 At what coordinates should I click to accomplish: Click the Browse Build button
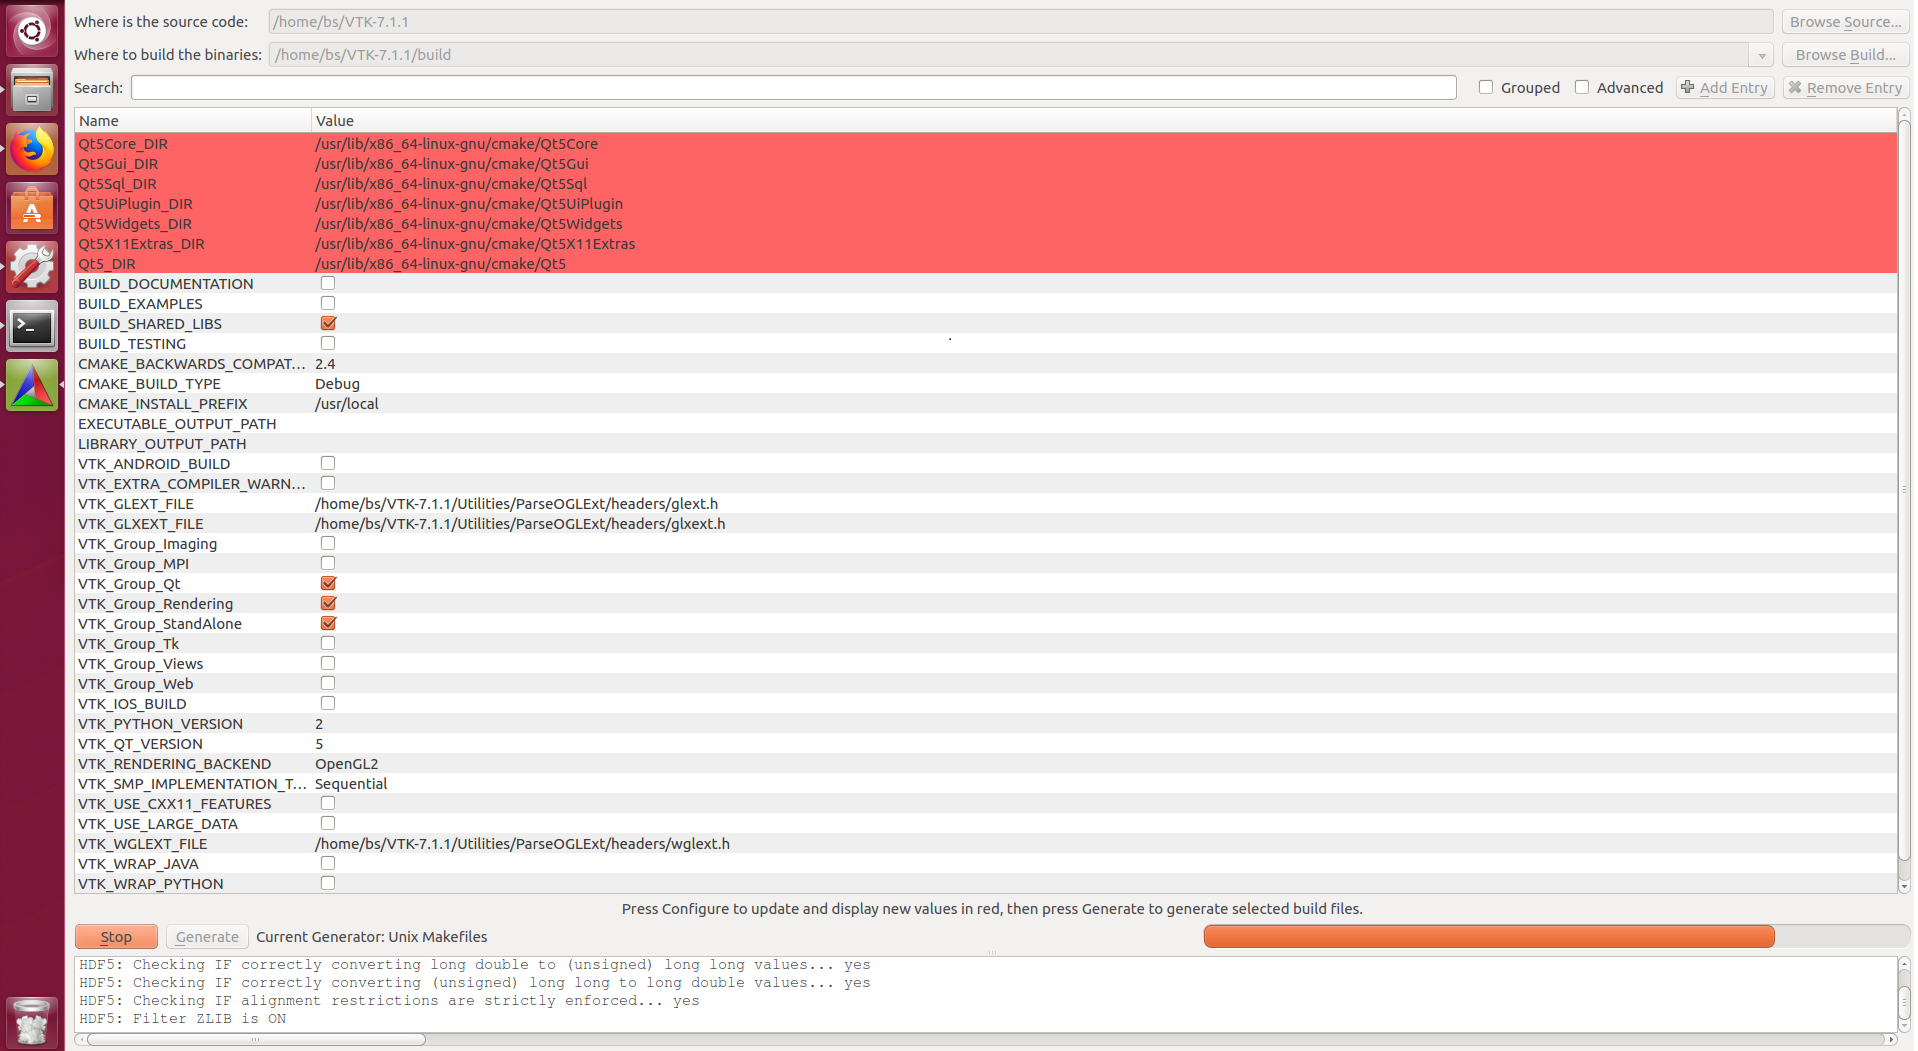[1845, 55]
